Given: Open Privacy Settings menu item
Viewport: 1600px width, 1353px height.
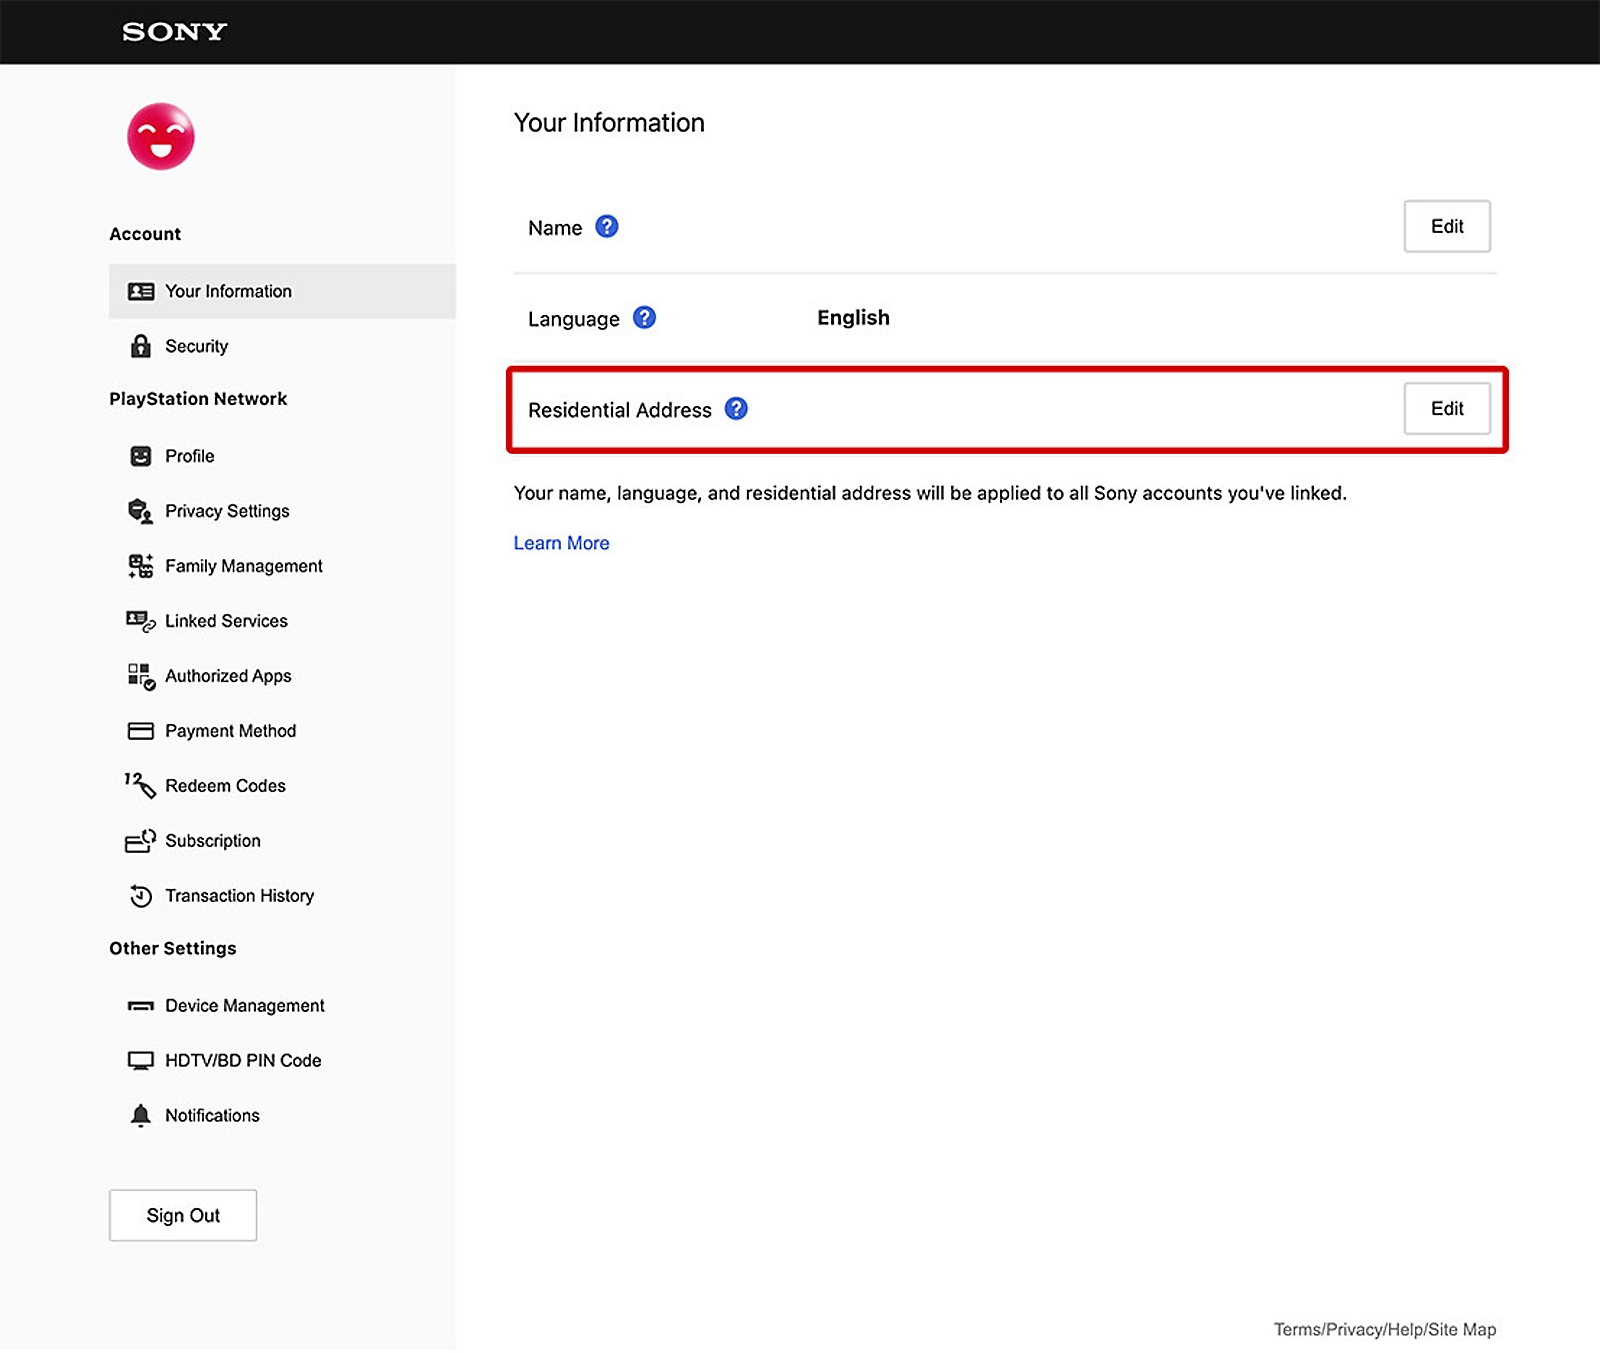Looking at the screenshot, I should pyautogui.click(x=227, y=511).
